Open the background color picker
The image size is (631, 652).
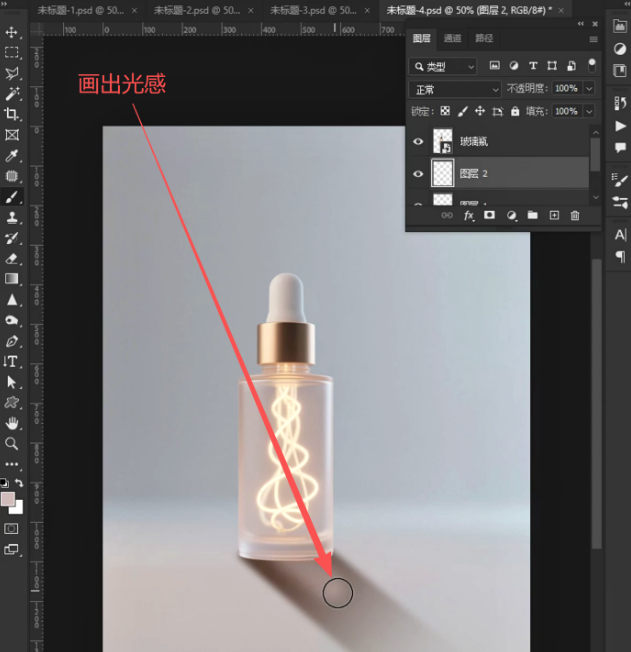point(18,509)
